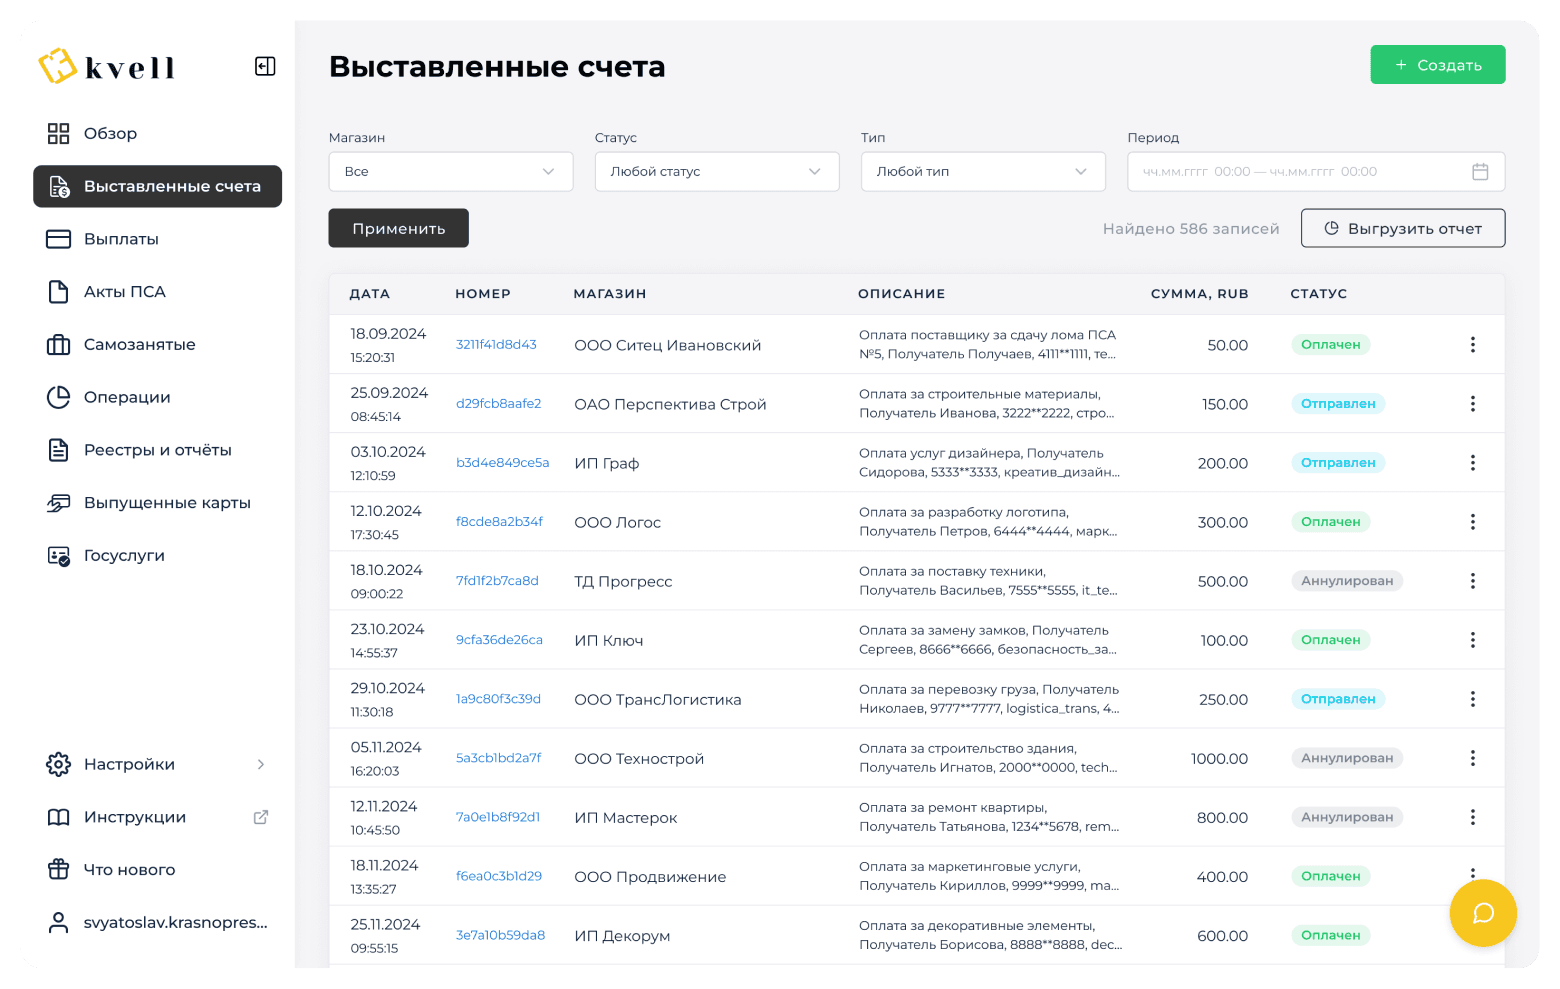Collapse the sidebar with the panel icon
The image size is (1560, 989).
click(265, 67)
